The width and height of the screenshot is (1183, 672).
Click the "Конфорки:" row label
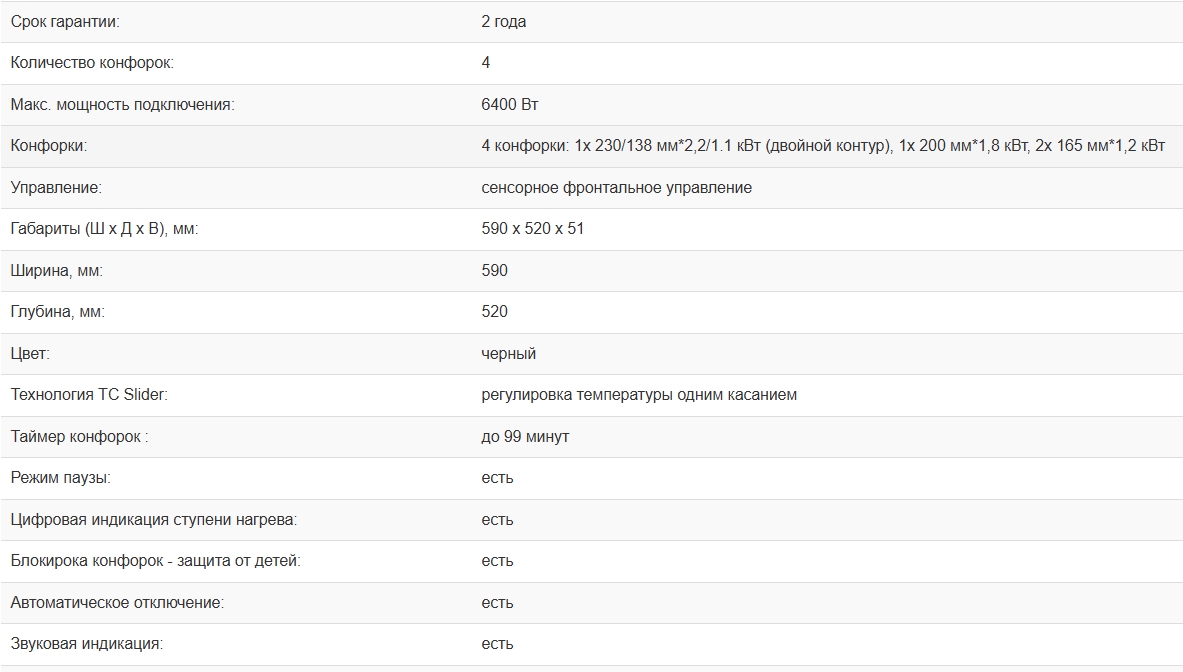[48, 146]
